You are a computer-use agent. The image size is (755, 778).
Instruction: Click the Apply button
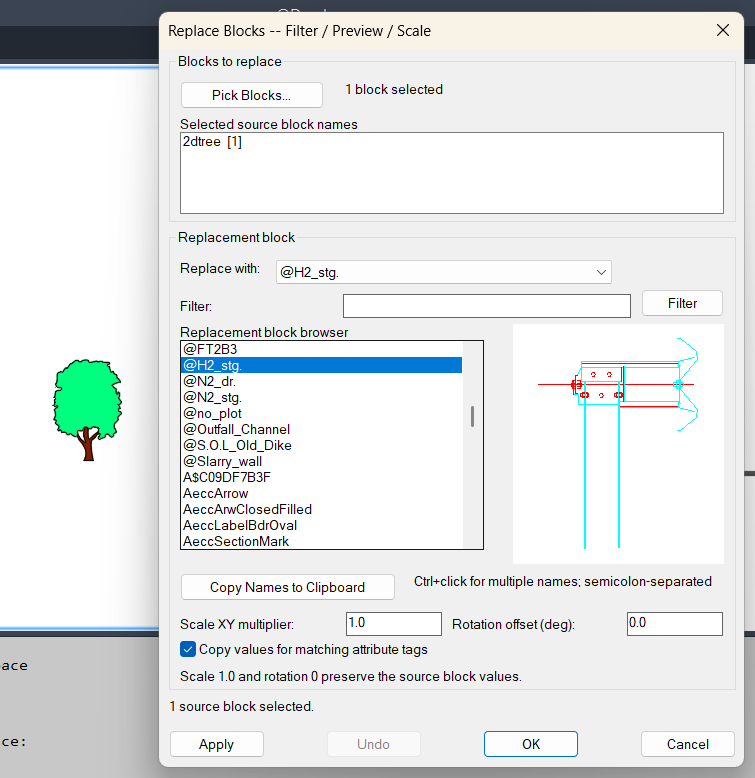point(217,744)
